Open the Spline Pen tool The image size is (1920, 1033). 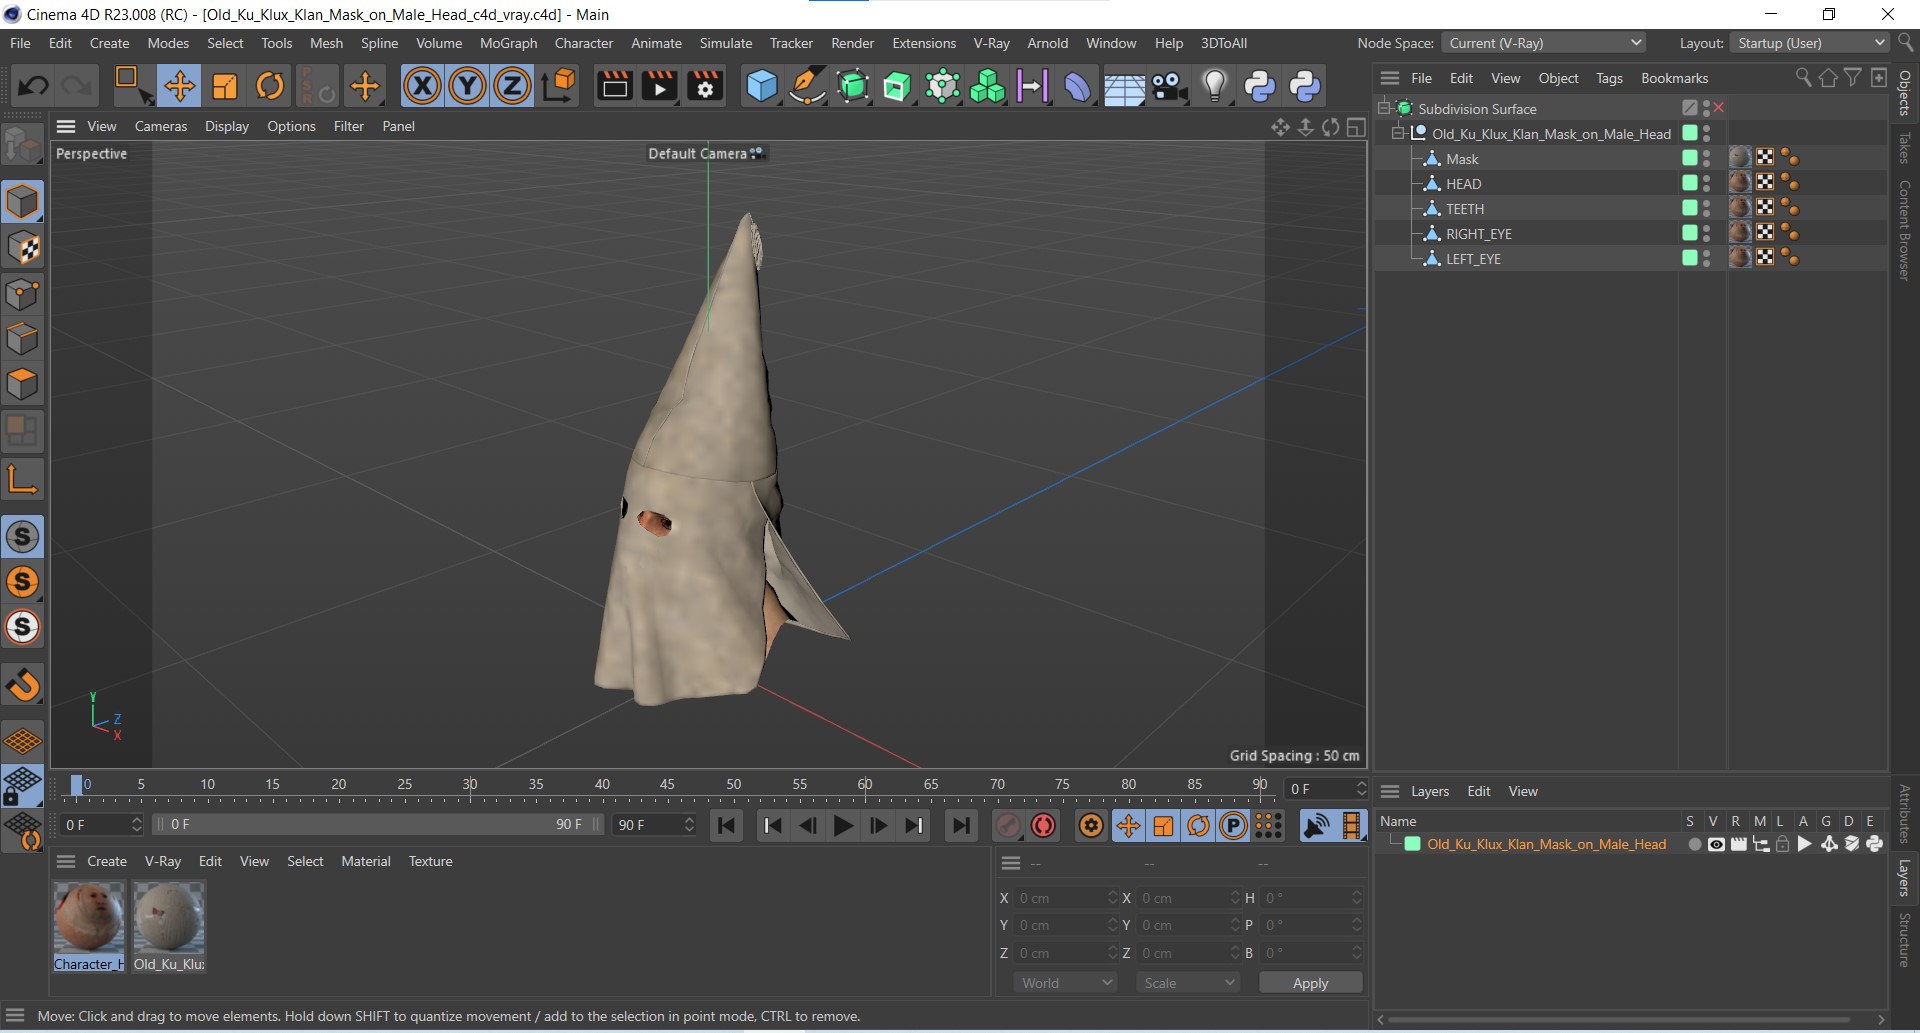click(x=806, y=86)
